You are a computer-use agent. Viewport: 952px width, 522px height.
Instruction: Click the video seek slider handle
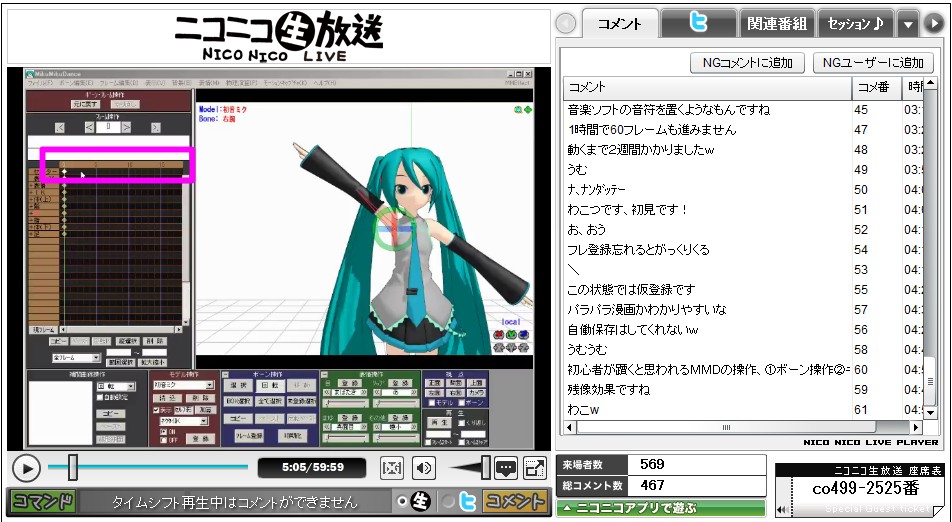73,467
